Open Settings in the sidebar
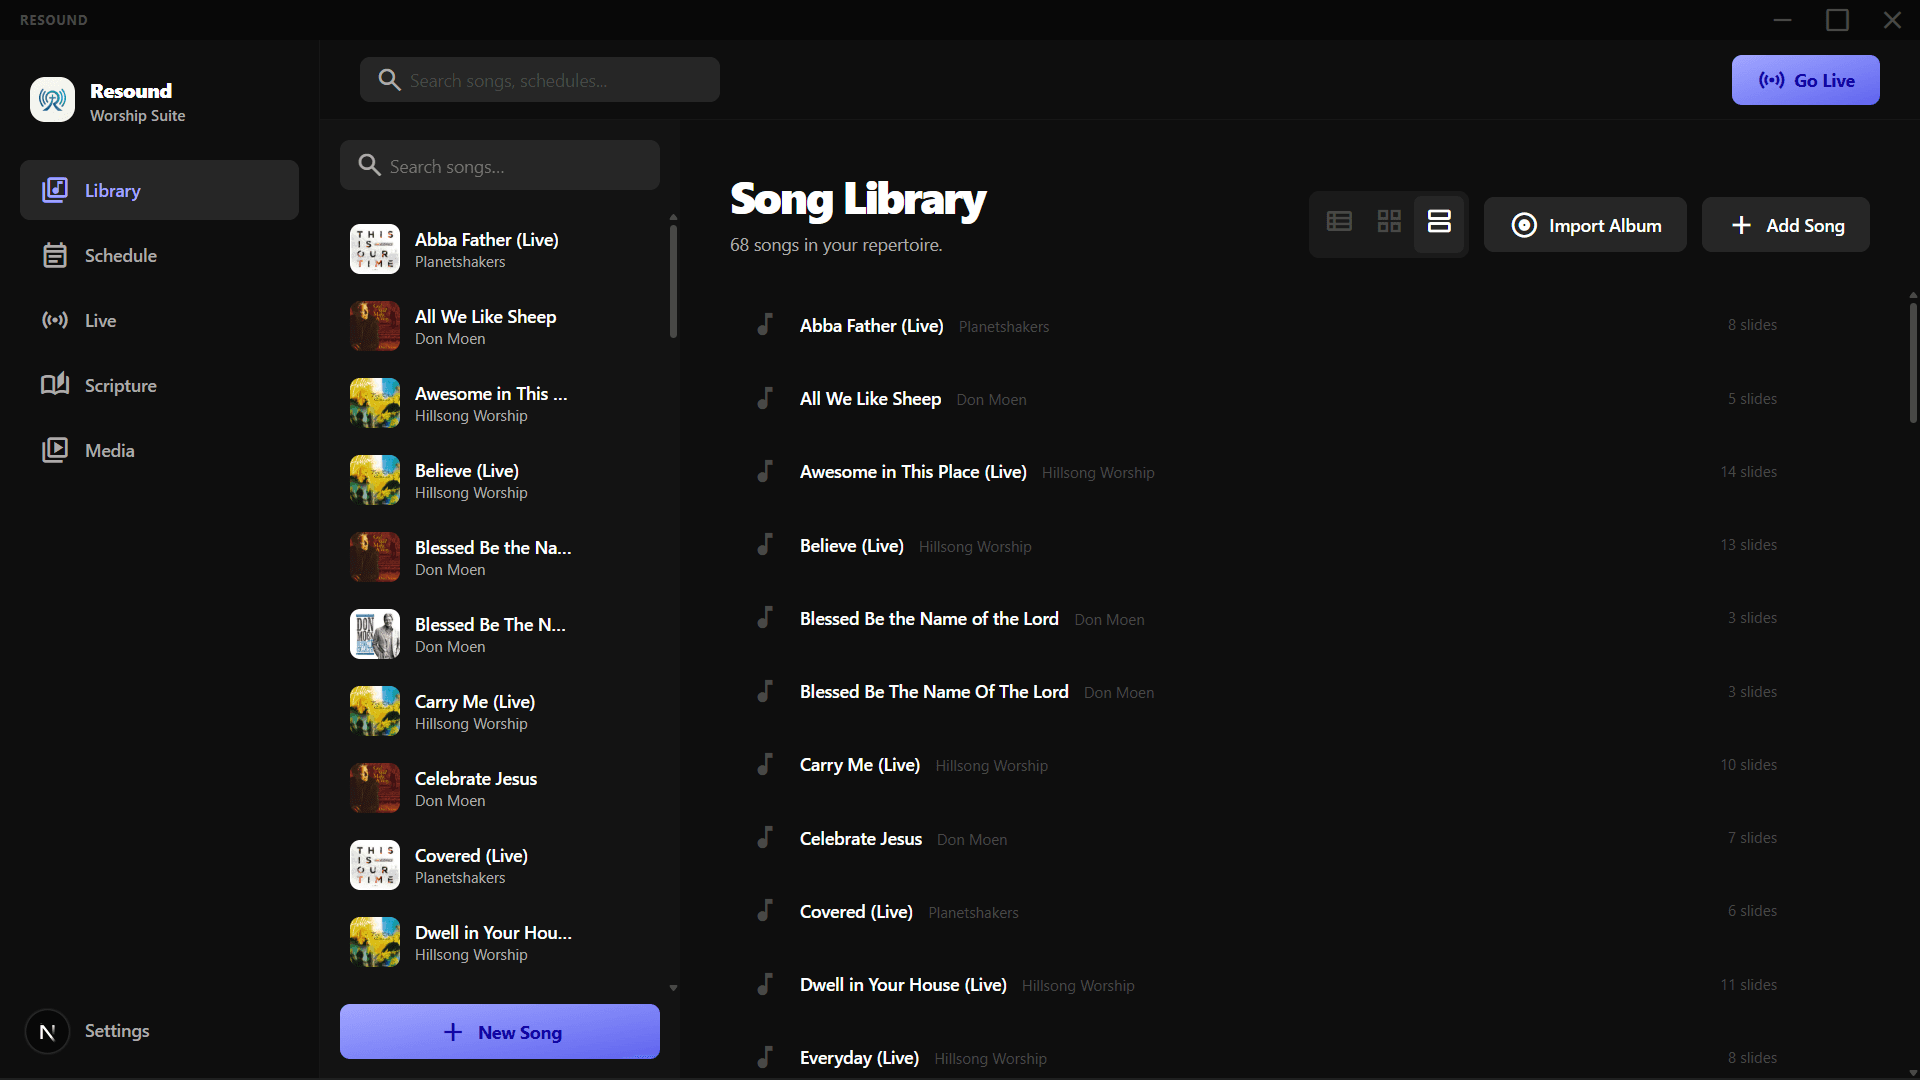Viewport: 1920px width, 1080px height. [x=117, y=1031]
